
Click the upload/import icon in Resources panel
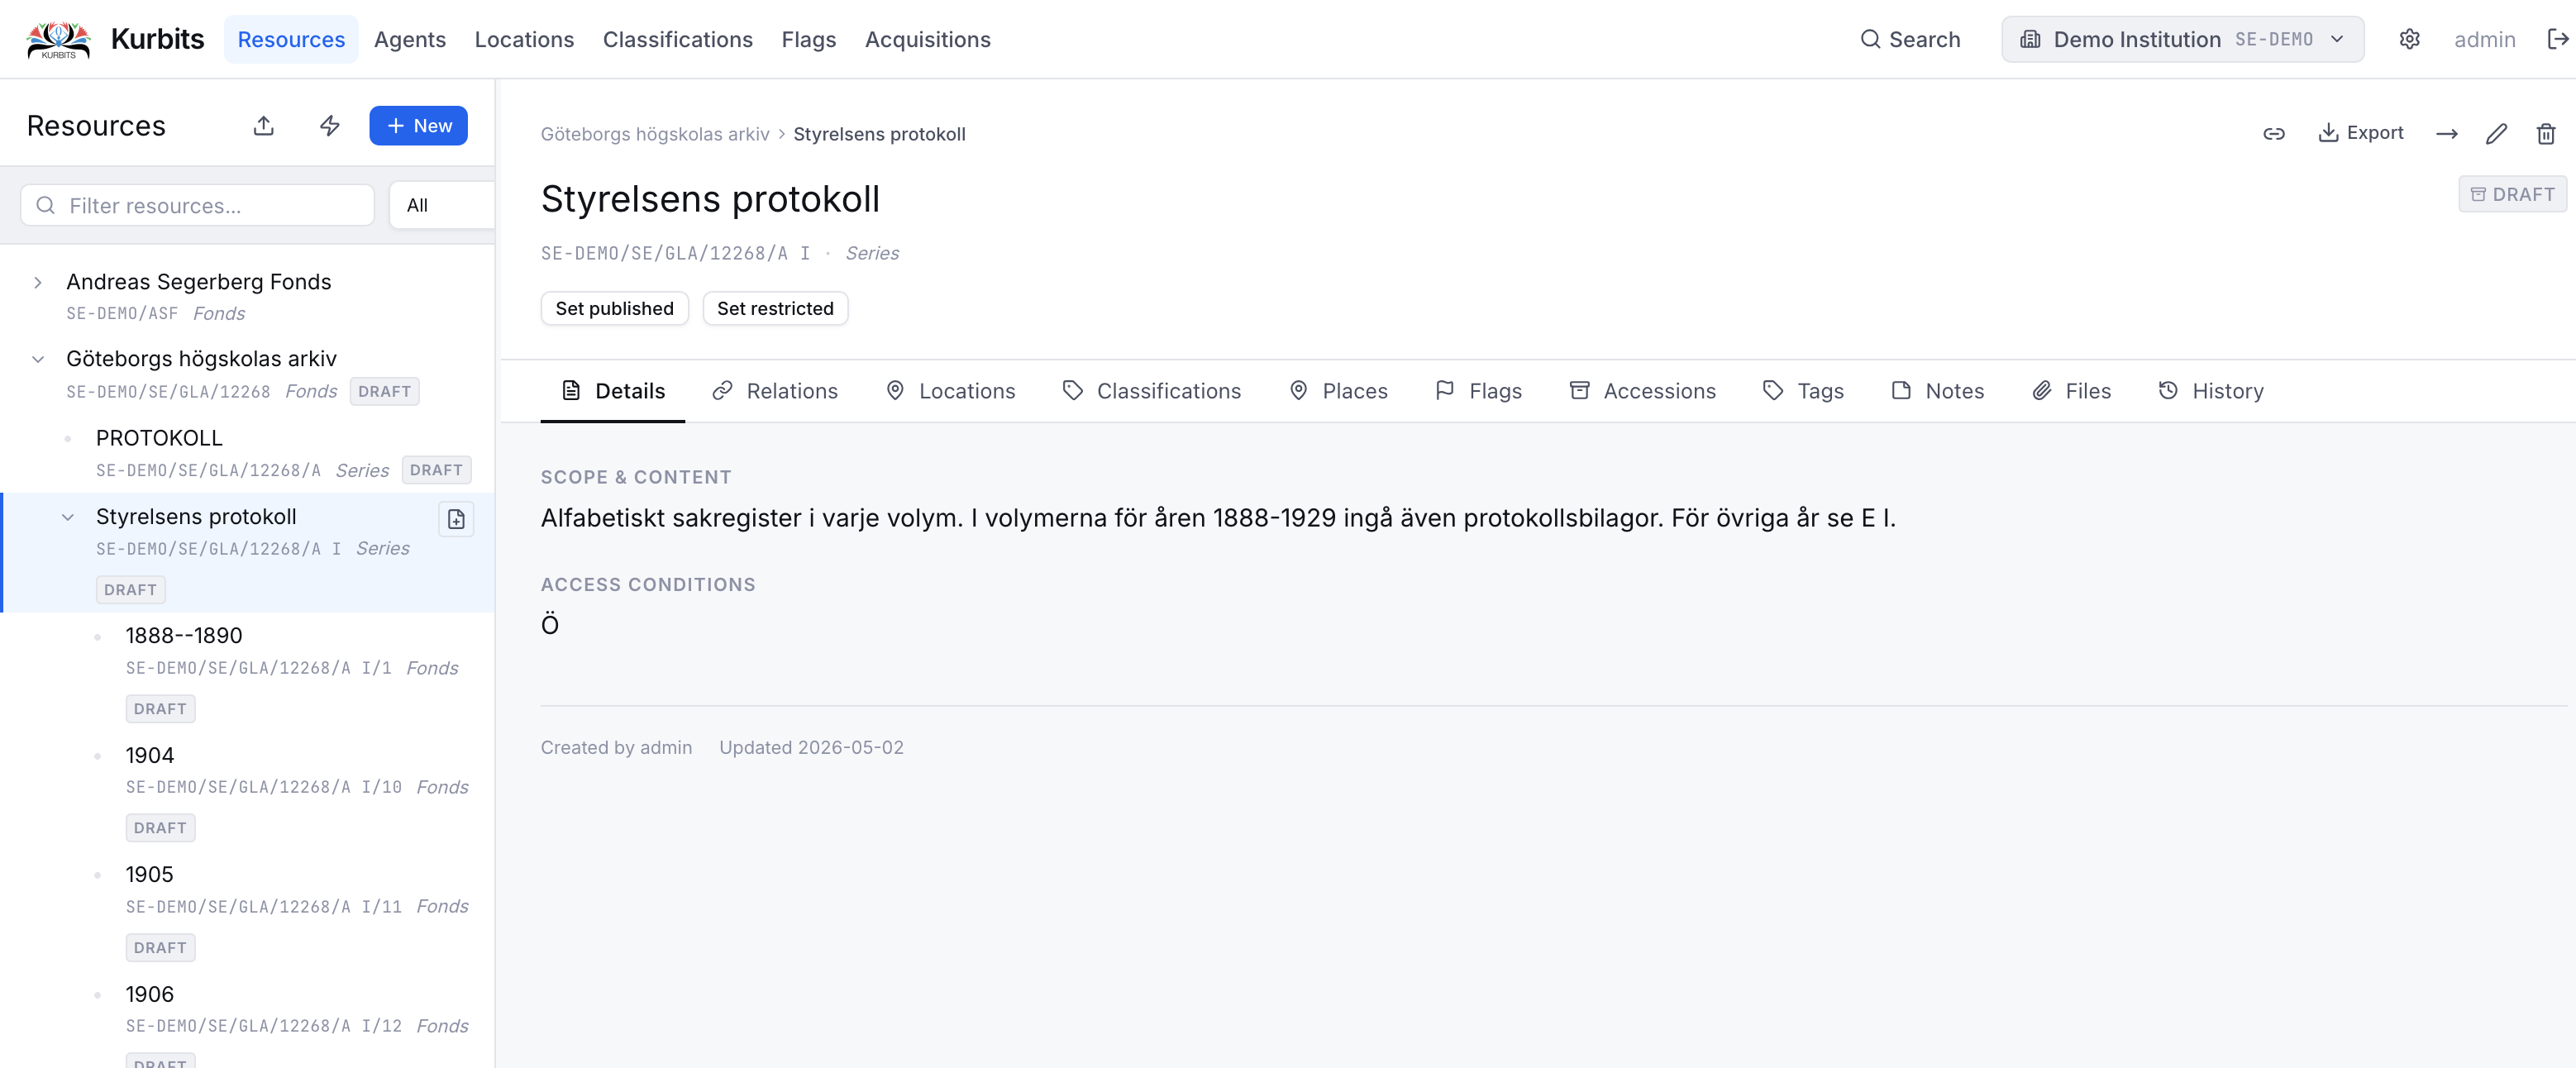(x=263, y=126)
